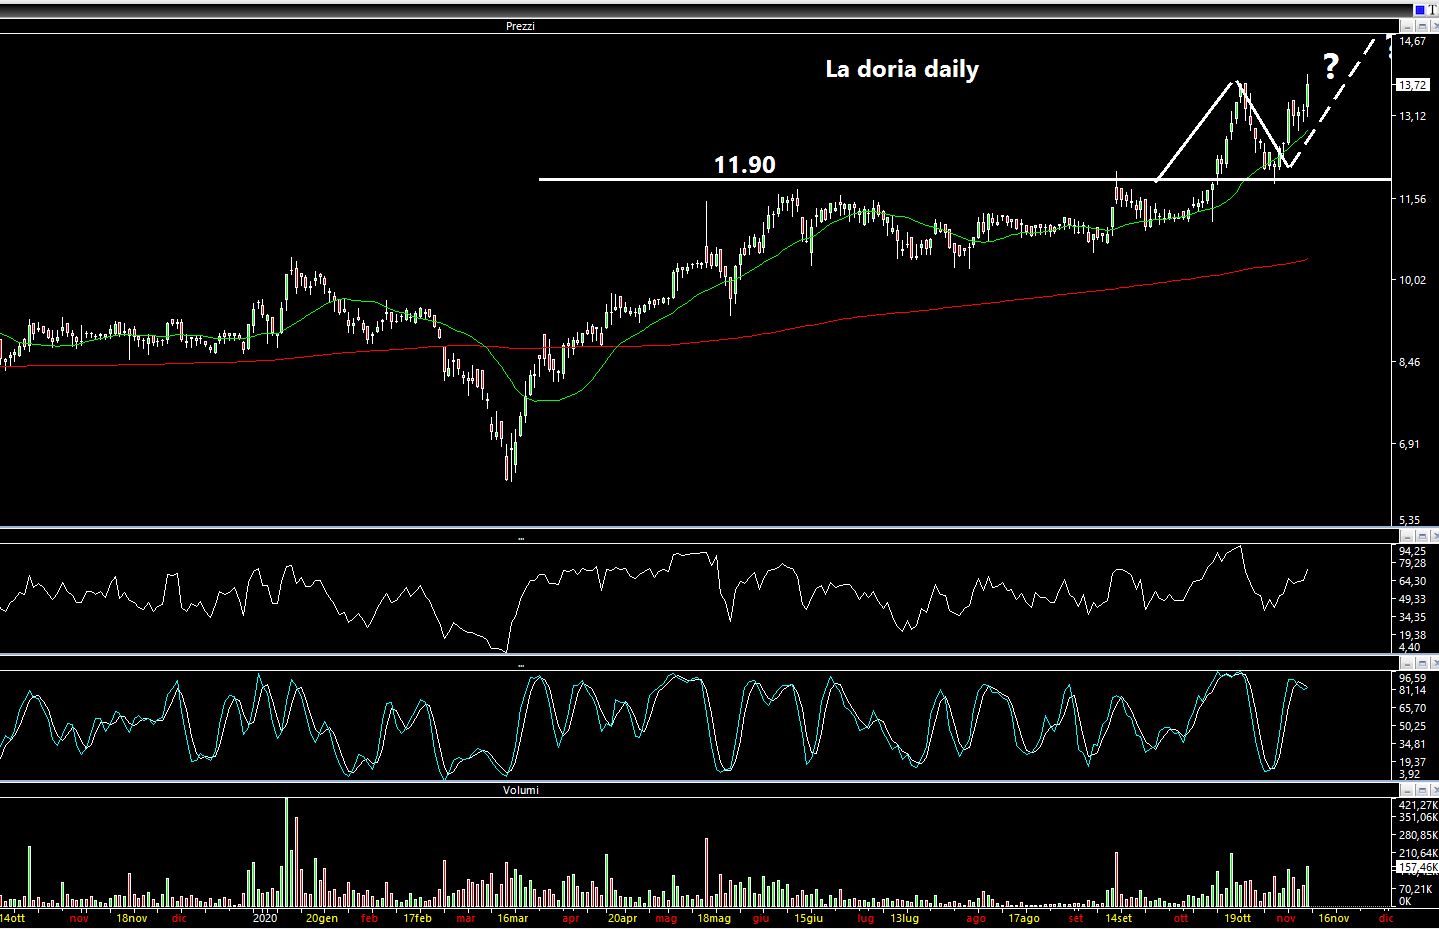Image resolution: width=1439 pixels, height=929 pixels.
Task: Click the 3,92 value on the stochastic scale
Action: (x=1410, y=773)
